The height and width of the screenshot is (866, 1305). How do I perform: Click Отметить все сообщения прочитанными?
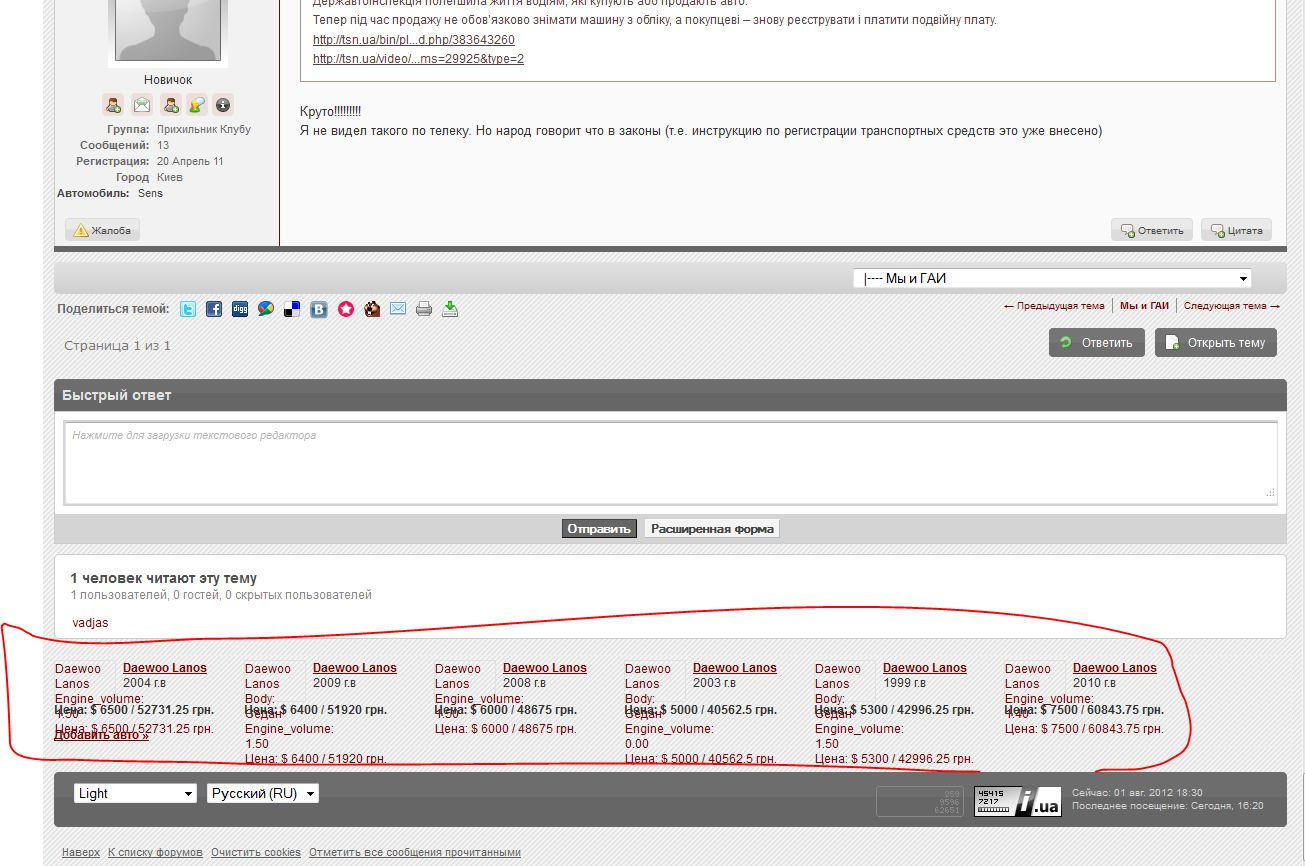pyautogui.click(x=415, y=853)
